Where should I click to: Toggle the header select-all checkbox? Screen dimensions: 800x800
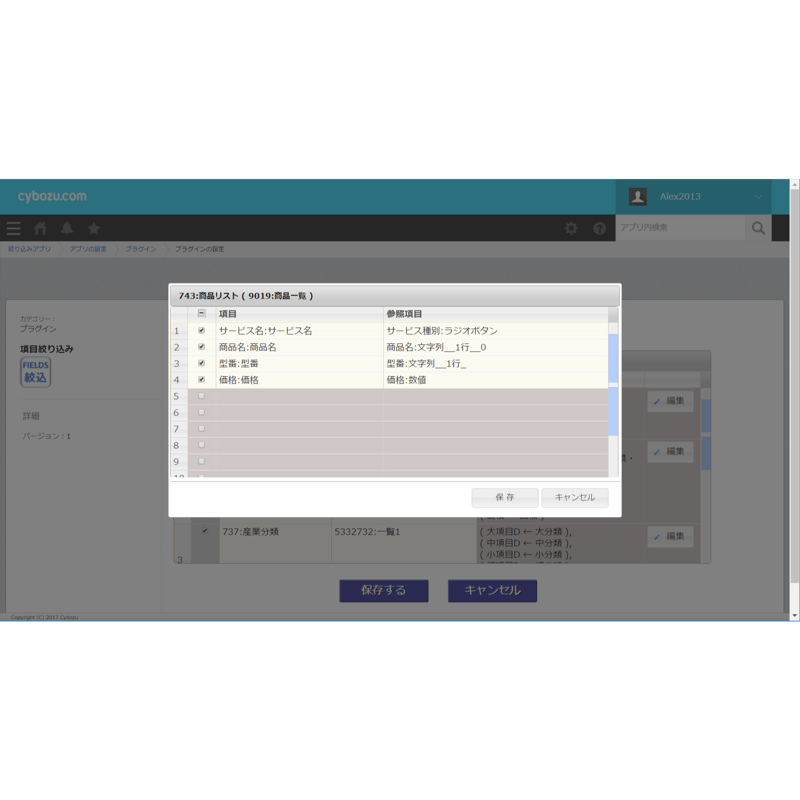(202, 313)
